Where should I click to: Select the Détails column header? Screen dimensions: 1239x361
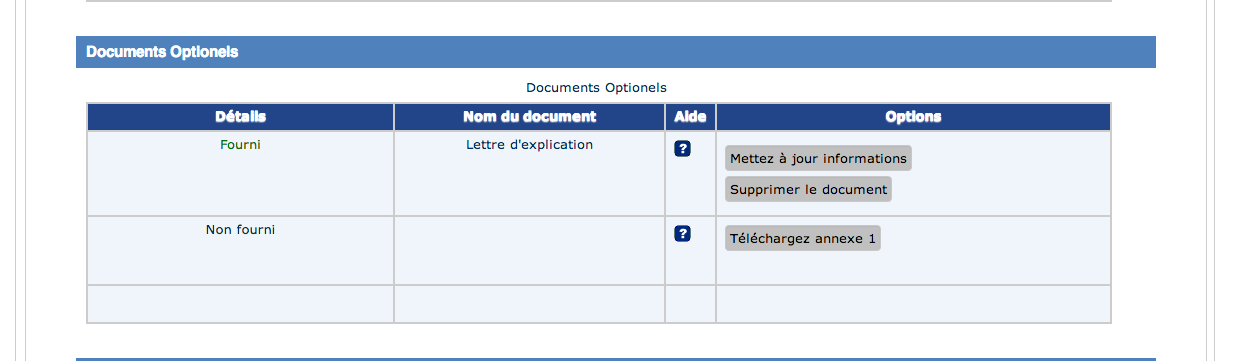click(240, 117)
